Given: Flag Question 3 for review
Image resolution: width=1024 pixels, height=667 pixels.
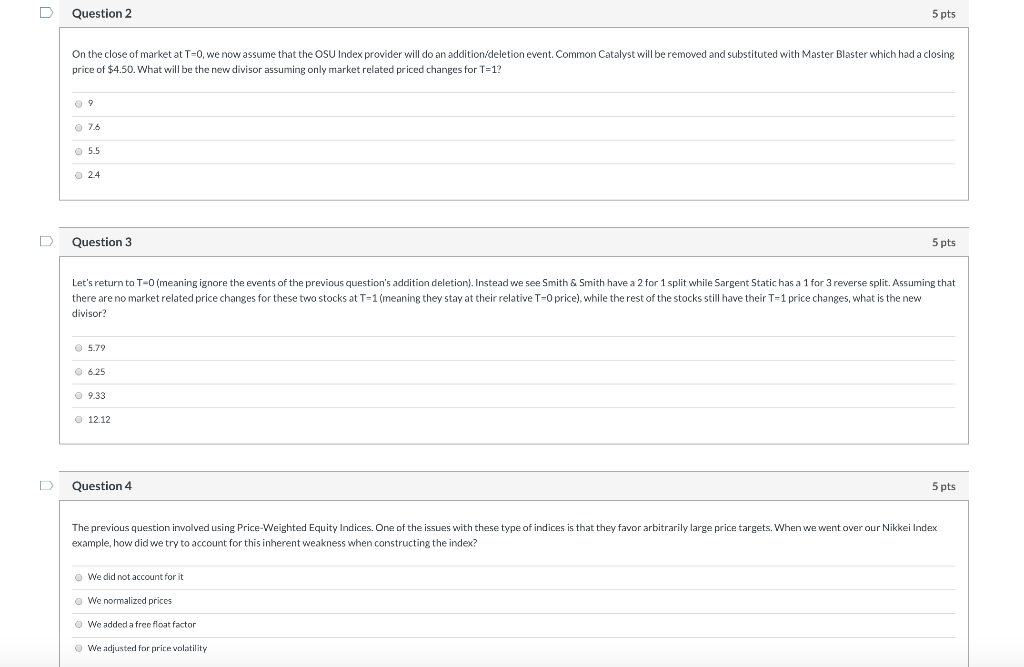Looking at the screenshot, I should coord(44,239).
